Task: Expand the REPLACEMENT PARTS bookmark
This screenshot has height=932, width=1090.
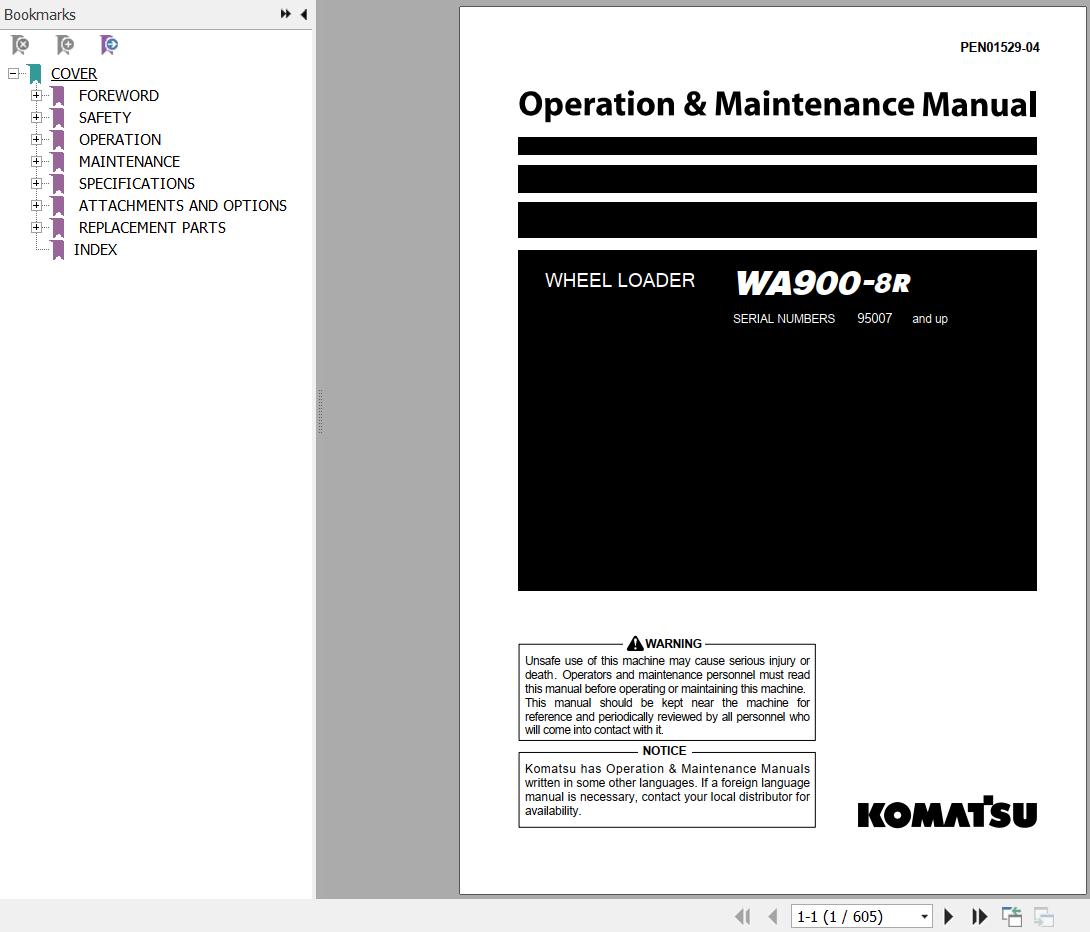Action: click(x=36, y=227)
